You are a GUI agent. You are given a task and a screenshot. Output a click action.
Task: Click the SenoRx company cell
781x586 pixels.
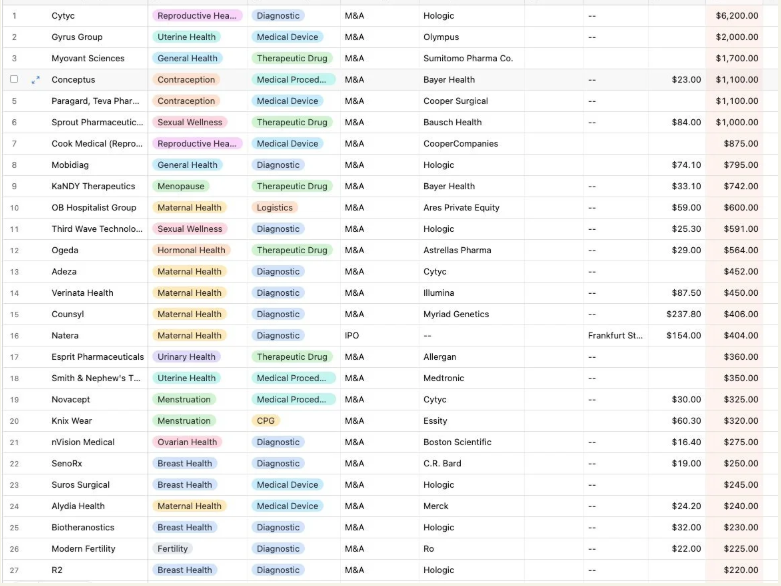(67, 464)
